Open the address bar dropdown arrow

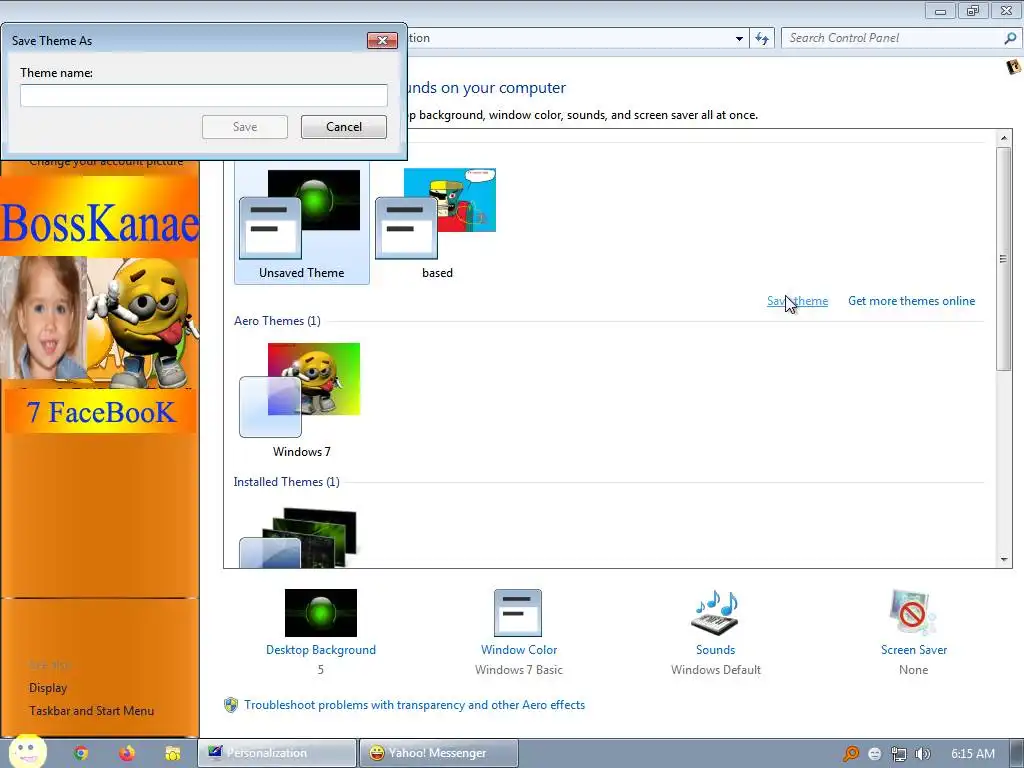click(x=739, y=39)
